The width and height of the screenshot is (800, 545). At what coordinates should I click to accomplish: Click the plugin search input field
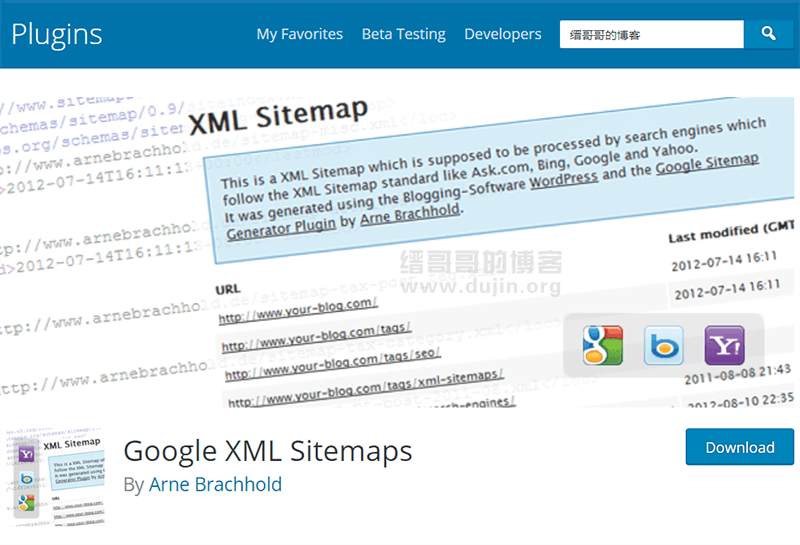652,34
